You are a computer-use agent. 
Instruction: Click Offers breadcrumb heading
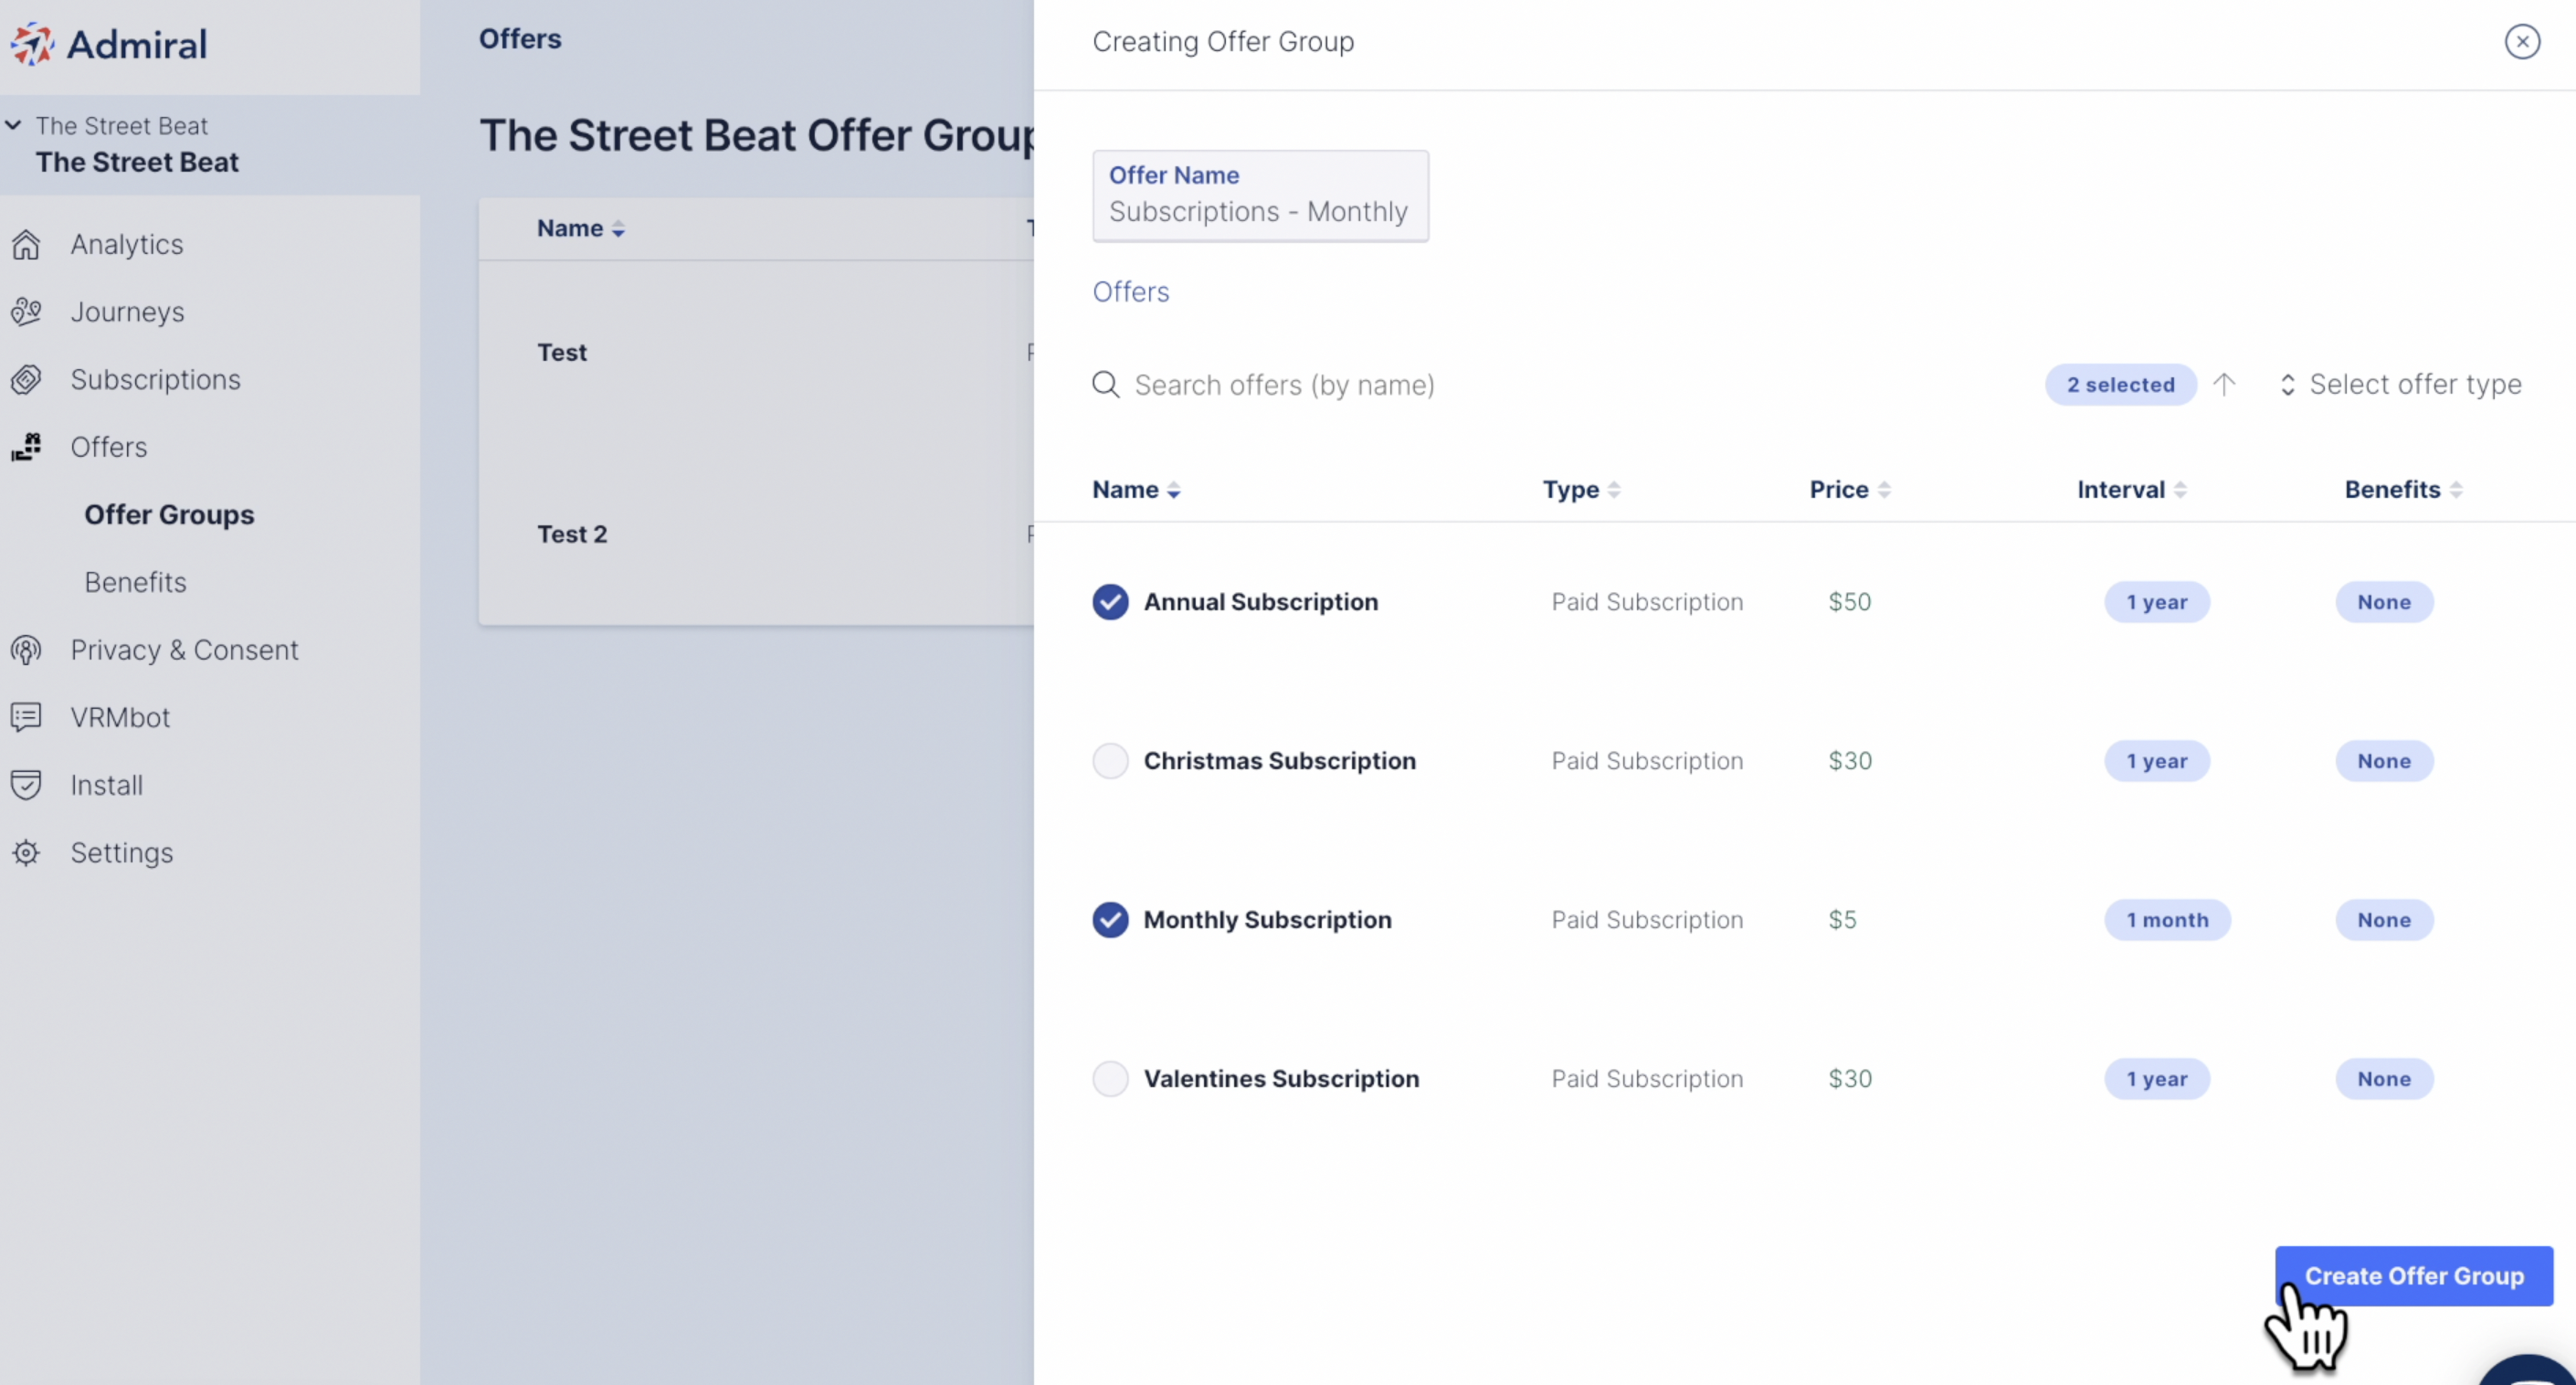coord(520,39)
